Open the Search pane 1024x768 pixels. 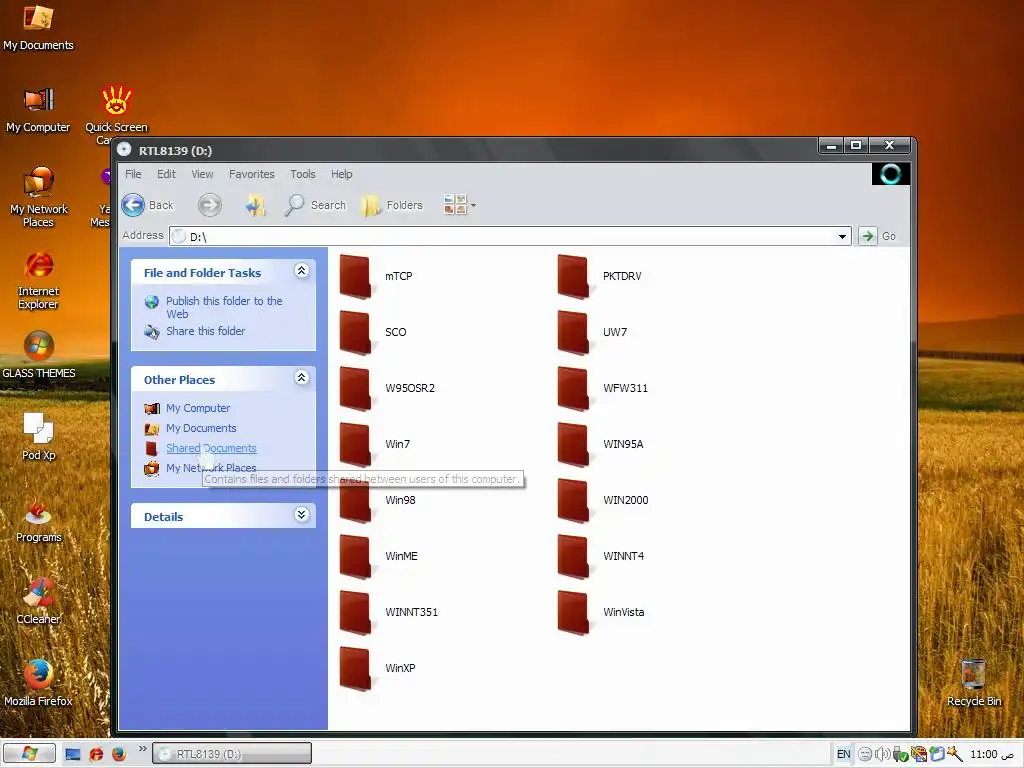[x=315, y=205]
